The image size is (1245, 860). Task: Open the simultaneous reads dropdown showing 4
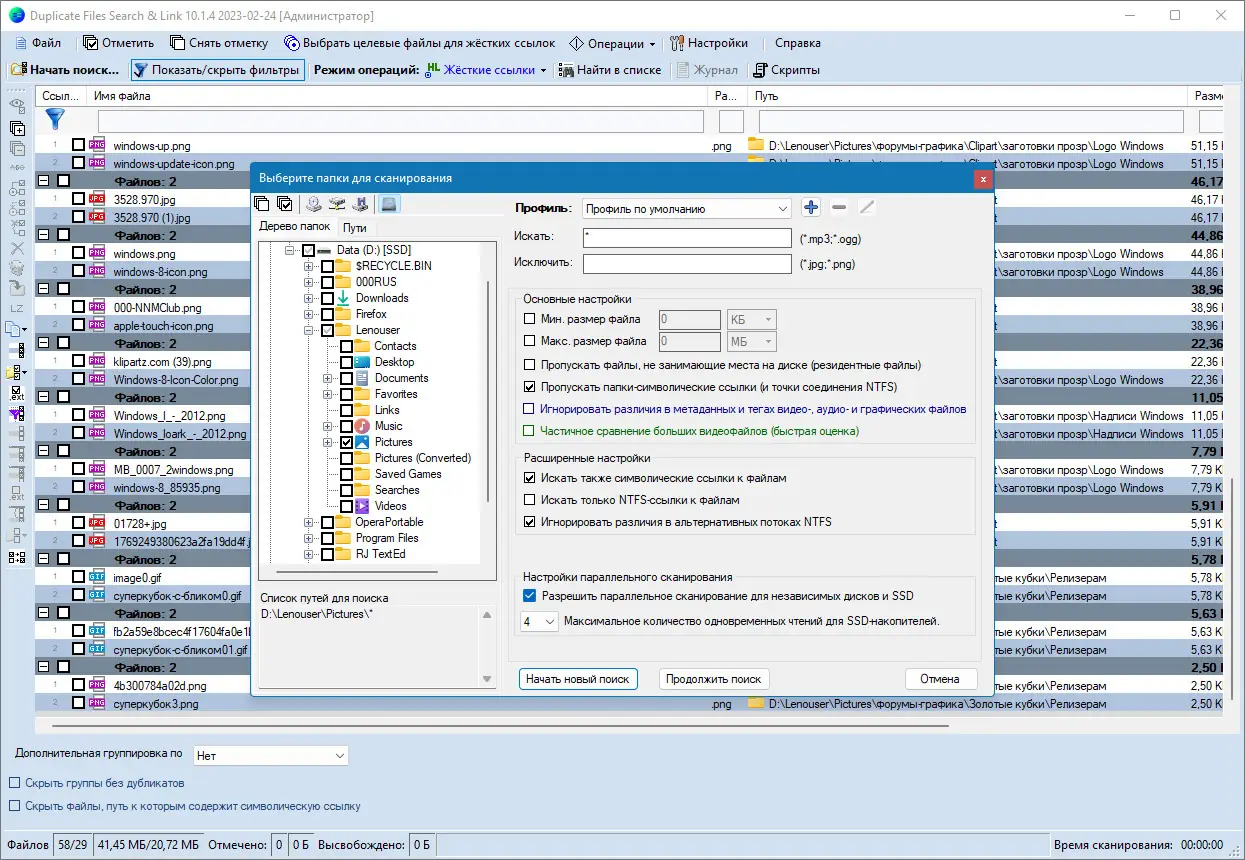(539, 622)
